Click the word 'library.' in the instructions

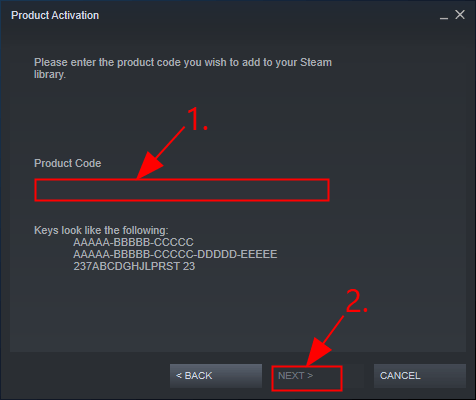pos(50,75)
